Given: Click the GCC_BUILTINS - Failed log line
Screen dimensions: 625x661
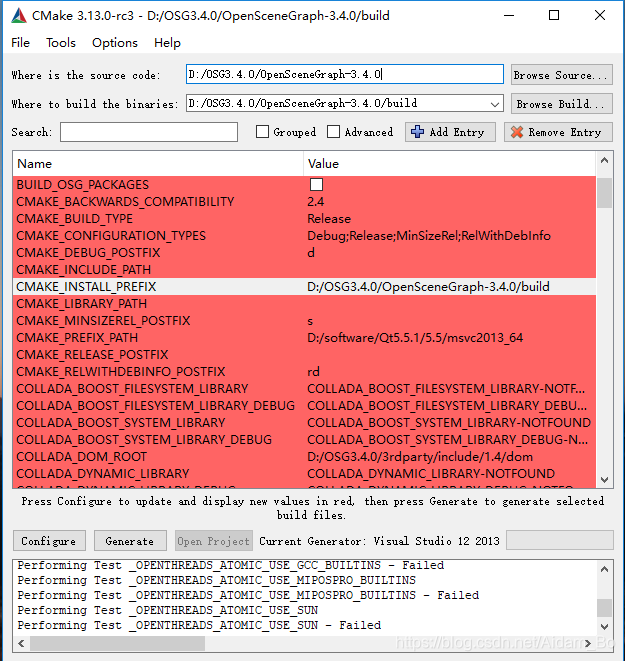Looking at the screenshot, I should click(231, 565).
